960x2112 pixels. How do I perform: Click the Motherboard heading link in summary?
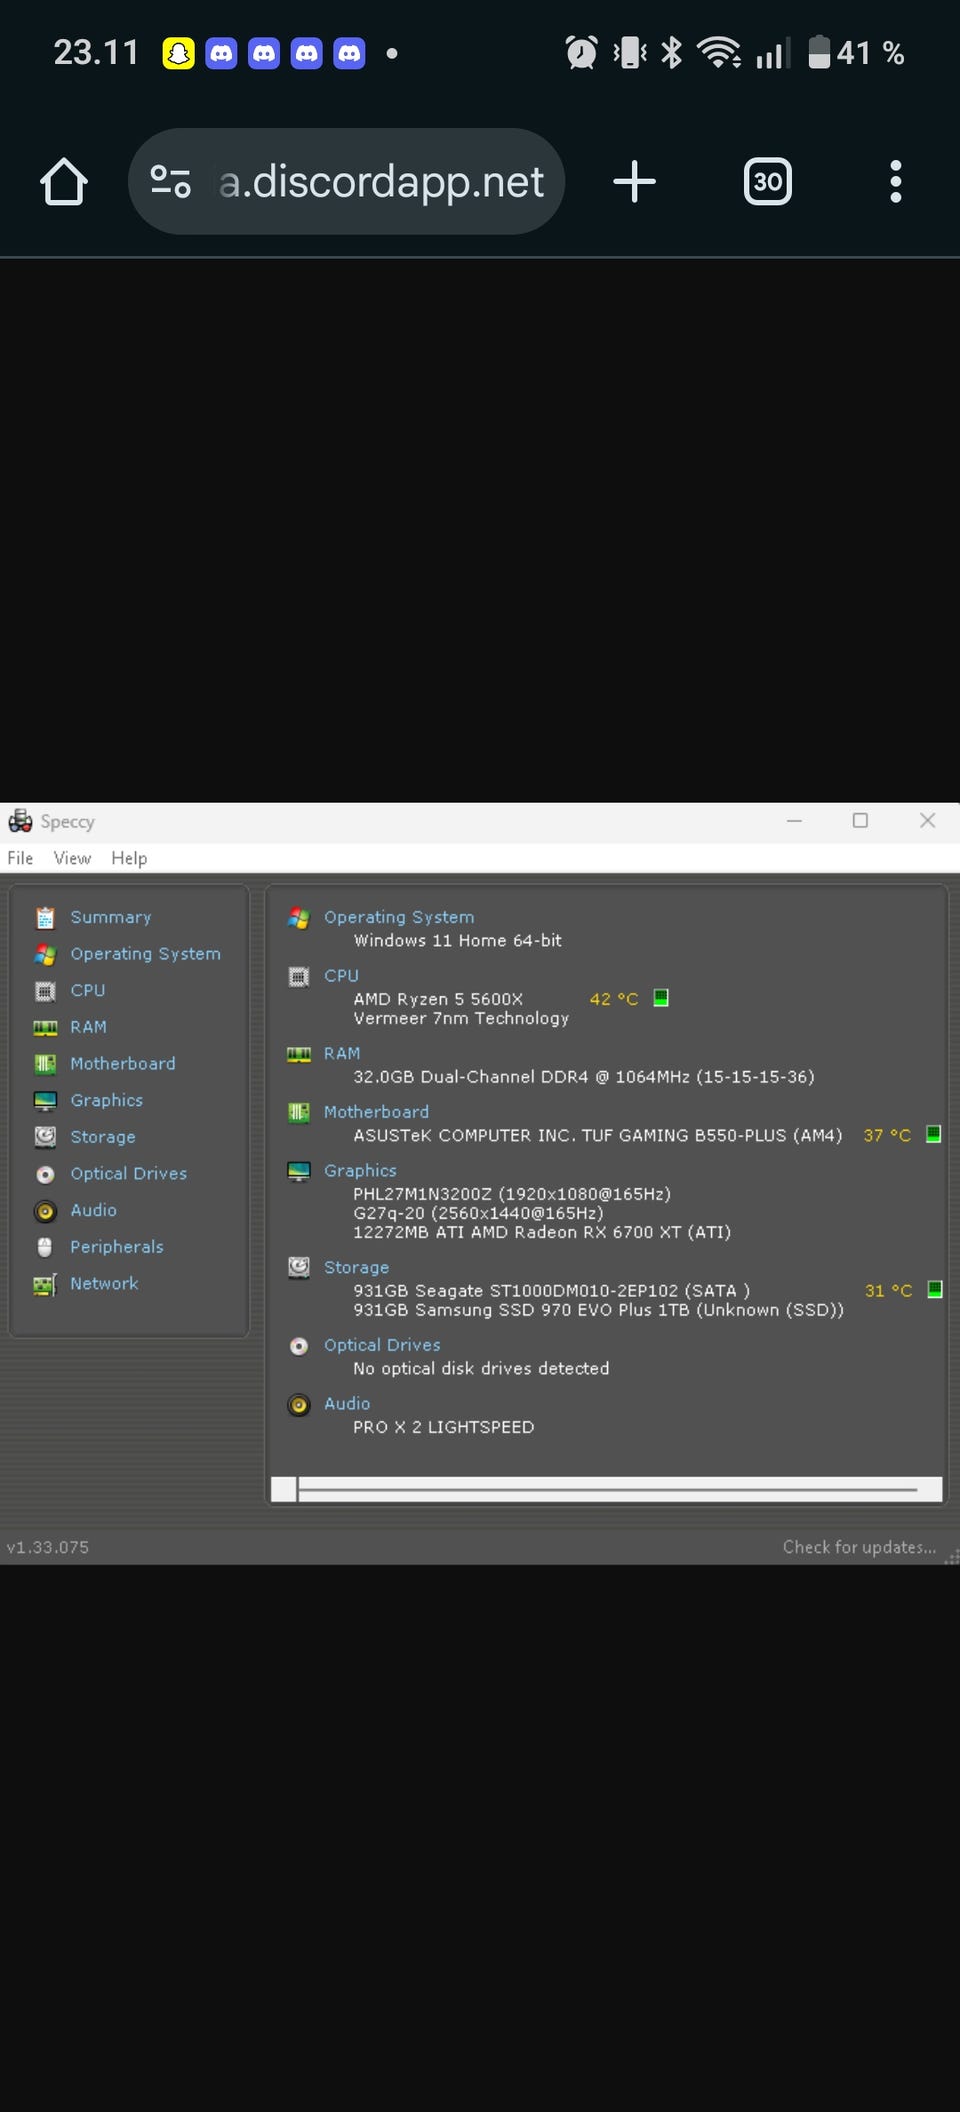click(x=376, y=1112)
